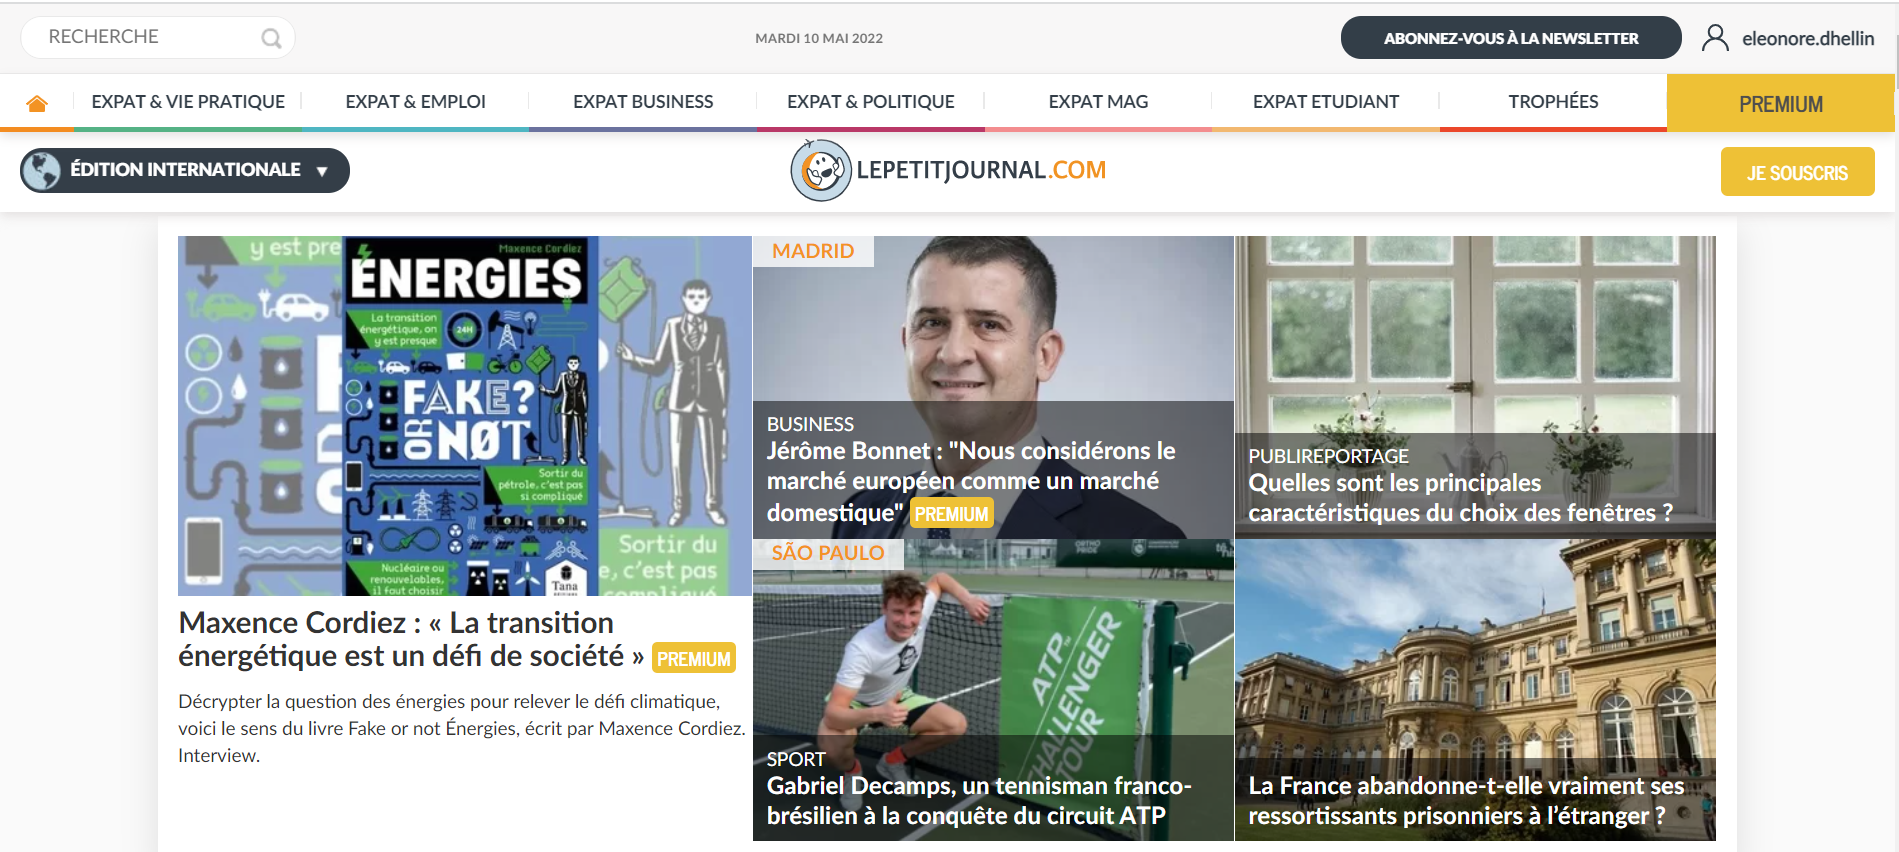Image resolution: width=1899 pixels, height=852 pixels.
Task: Click the Je souscris button
Action: coord(1797,172)
